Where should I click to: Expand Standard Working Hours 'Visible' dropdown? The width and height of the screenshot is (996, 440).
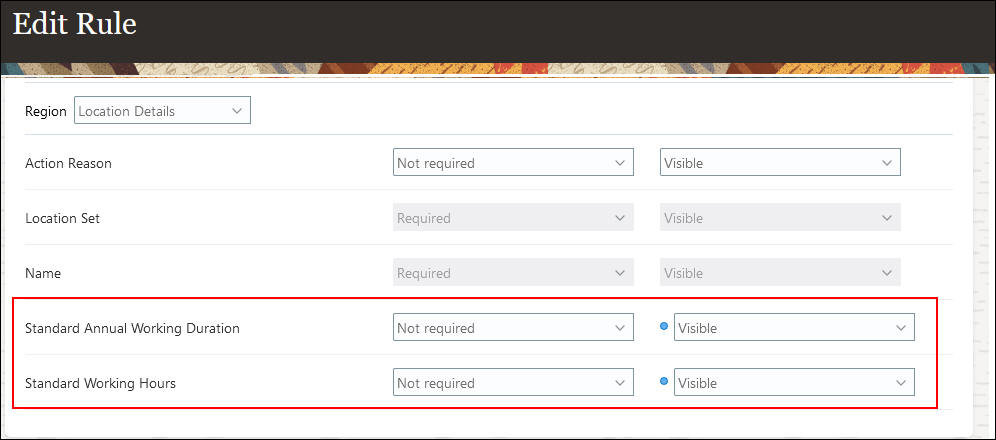(794, 383)
